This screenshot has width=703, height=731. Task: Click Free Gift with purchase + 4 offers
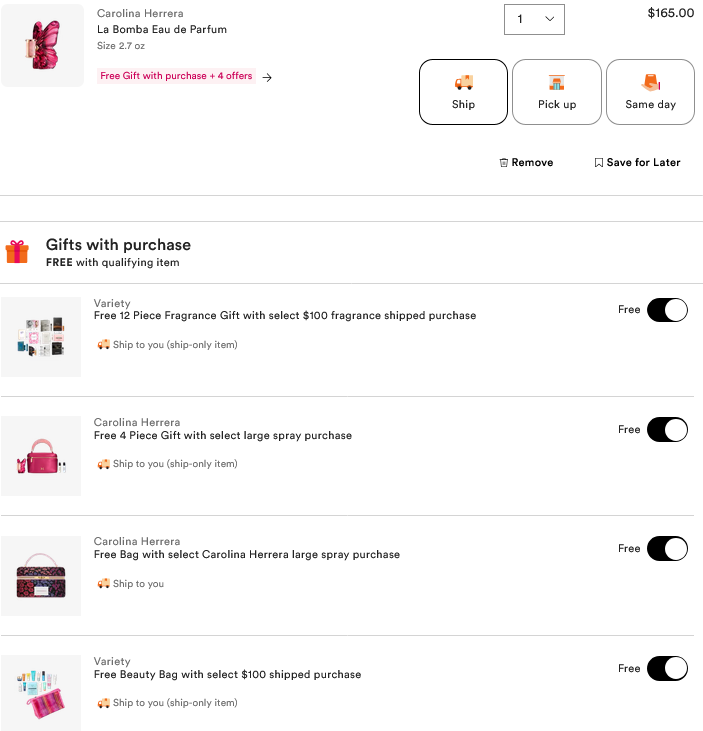click(x=176, y=76)
